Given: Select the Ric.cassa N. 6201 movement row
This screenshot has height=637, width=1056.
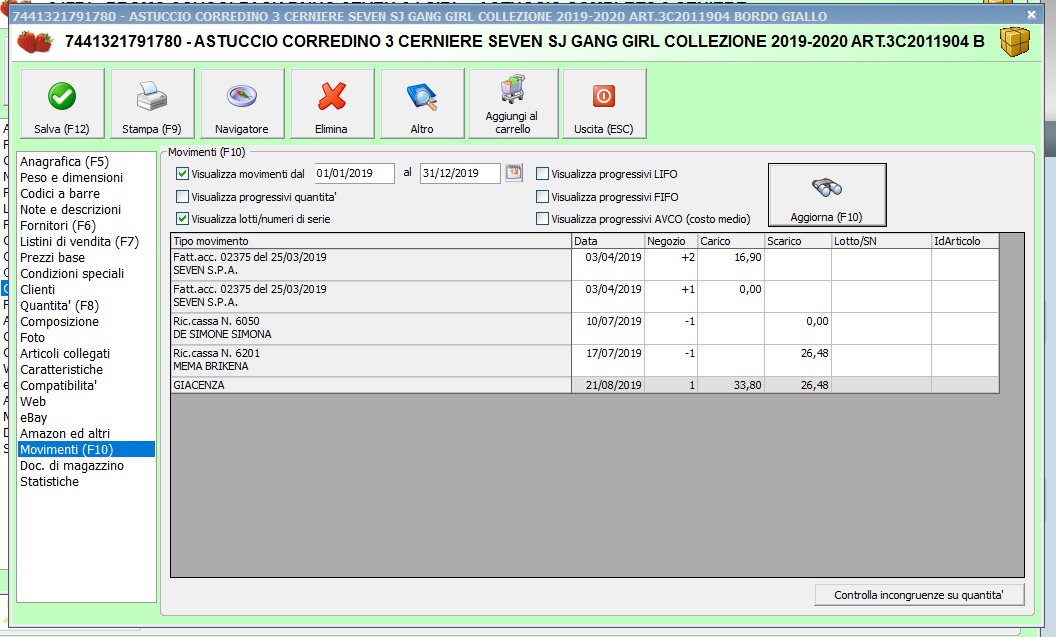Looking at the screenshot, I should [585, 360].
